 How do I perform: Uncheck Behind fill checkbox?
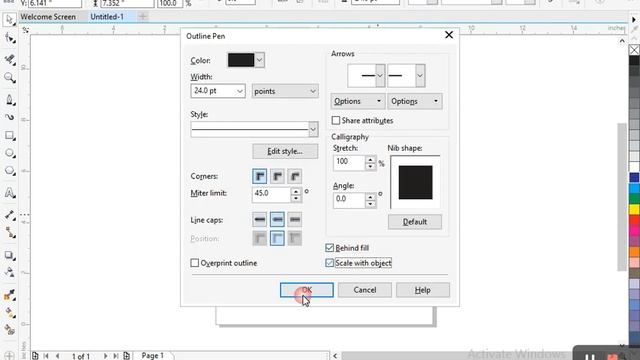click(330, 248)
